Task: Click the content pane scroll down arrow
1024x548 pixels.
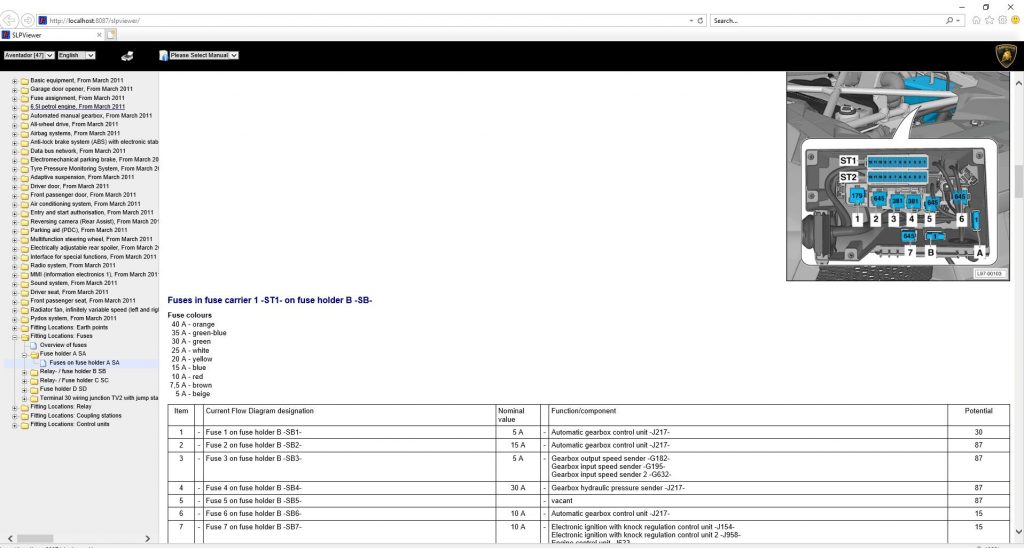Action: pos(1018,532)
